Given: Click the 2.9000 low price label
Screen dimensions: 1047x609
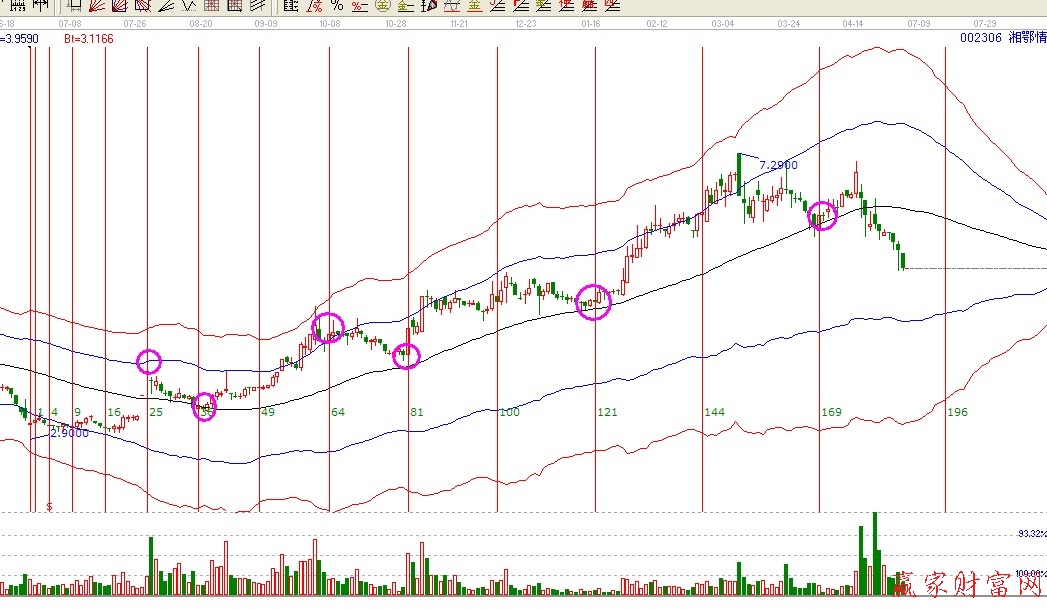Looking at the screenshot, I should pyautogui.click(x=69, y=433).
